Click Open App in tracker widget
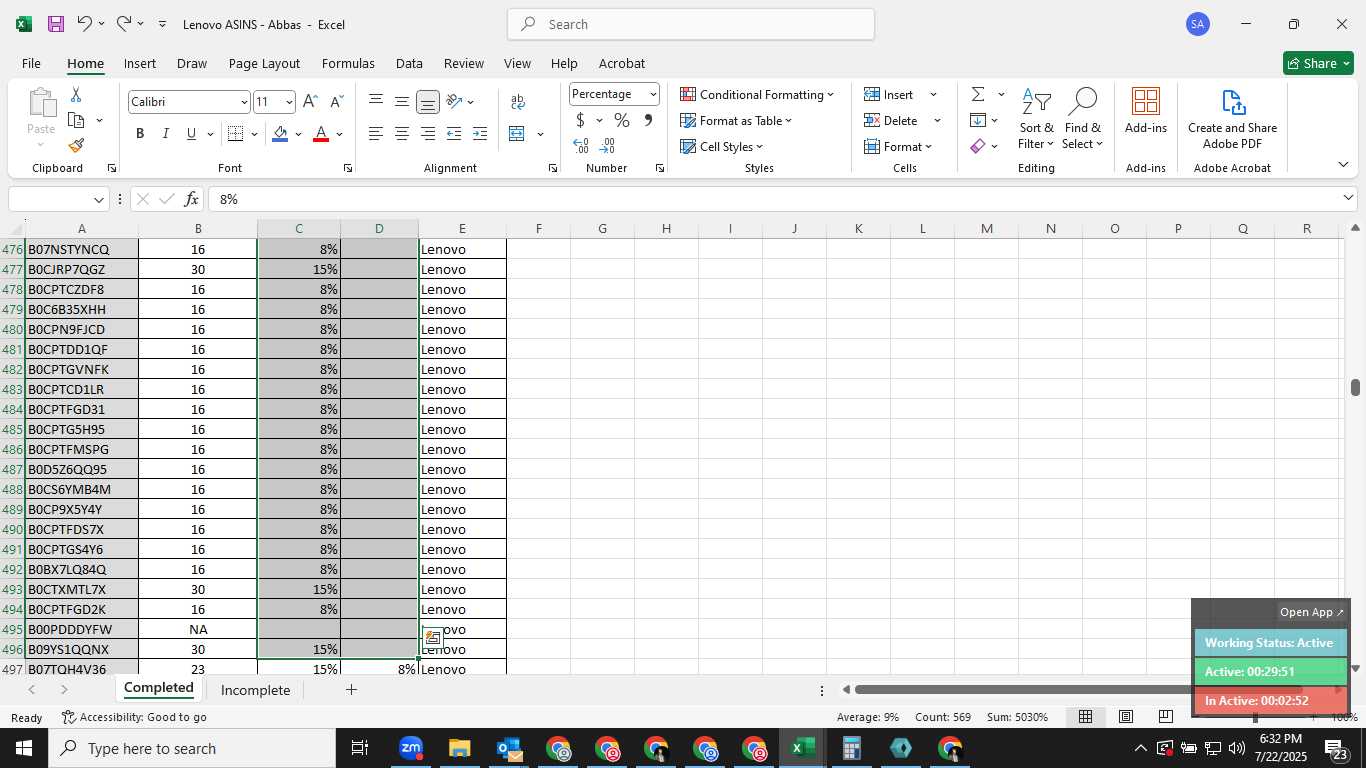Viewport: 1366px width, 768px height. pyautogui.click(x=1312, y=612)
